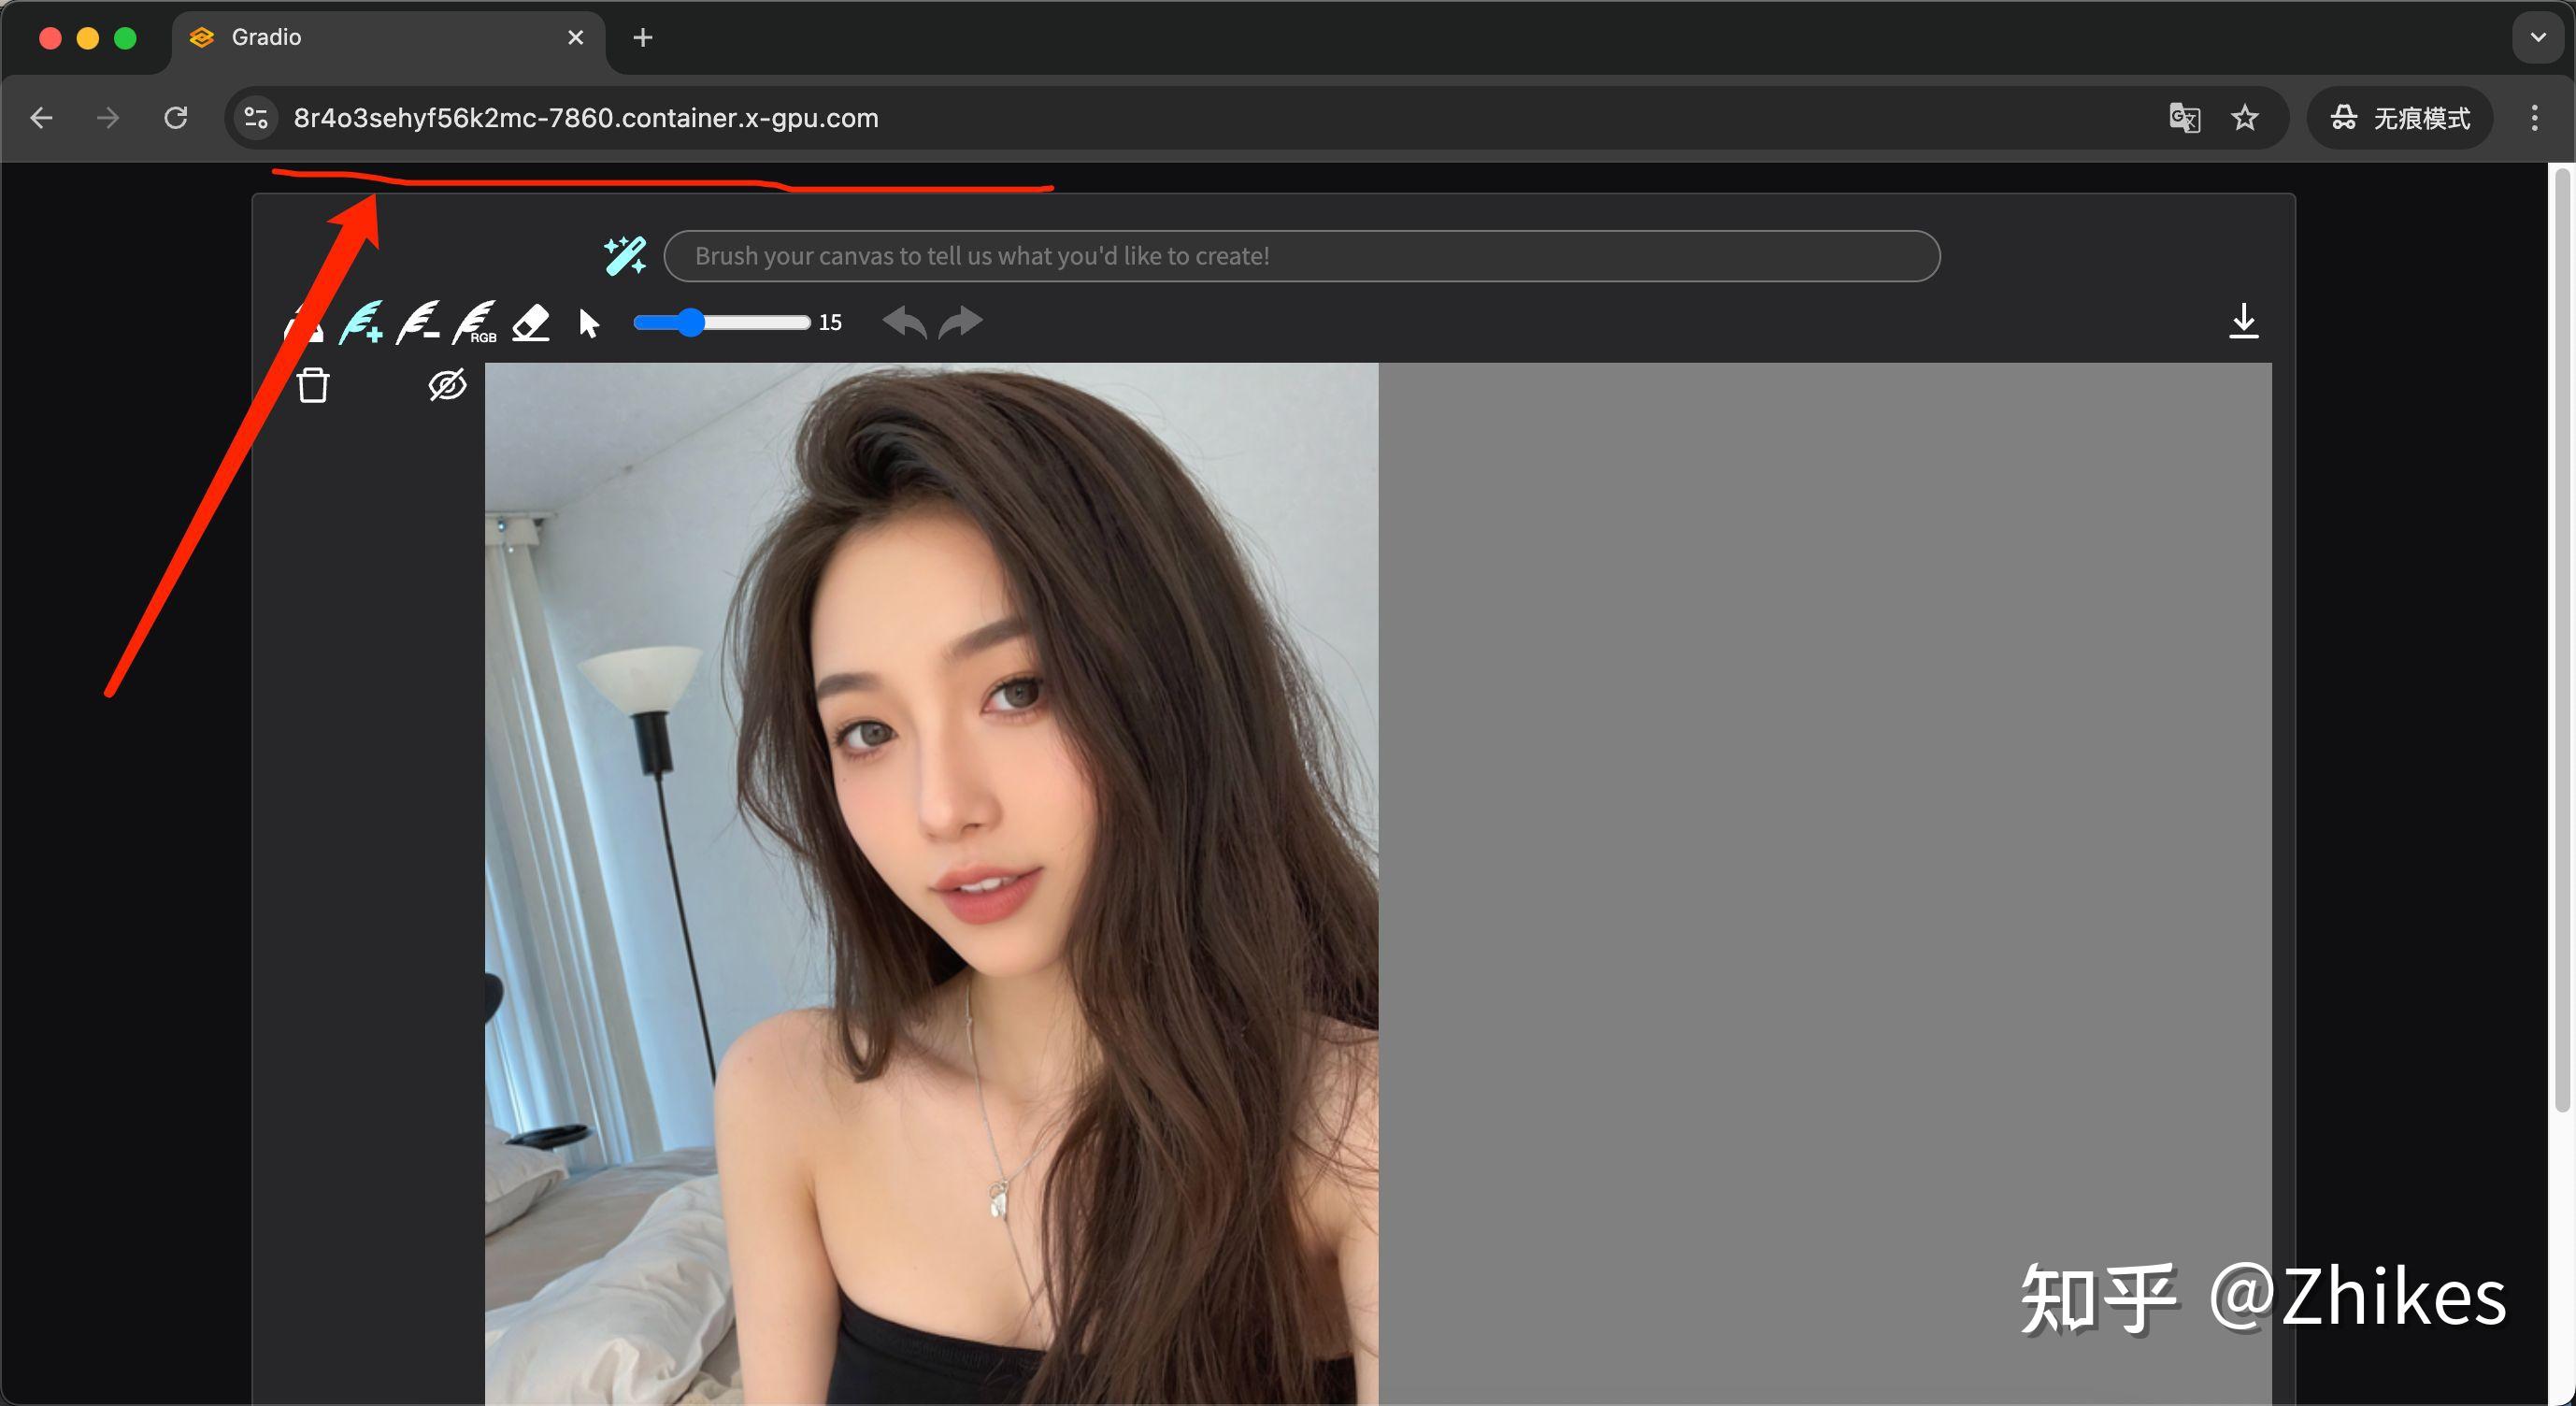2576x1406 pixels.
Task: Select the pointer cursor tool
Action: click(x=588, y=323)
